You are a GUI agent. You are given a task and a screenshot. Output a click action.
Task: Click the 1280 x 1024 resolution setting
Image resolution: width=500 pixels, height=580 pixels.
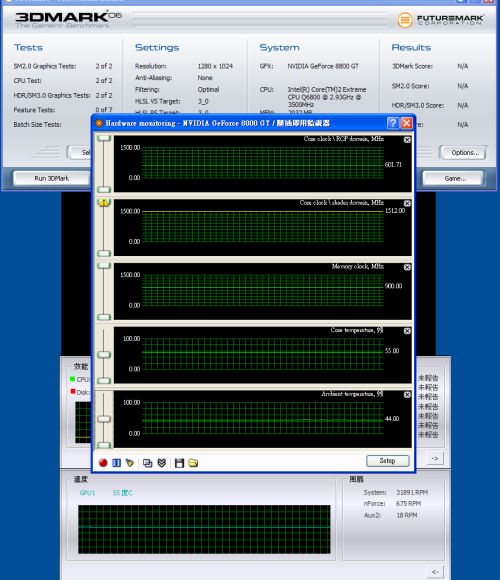pos(215,66)
